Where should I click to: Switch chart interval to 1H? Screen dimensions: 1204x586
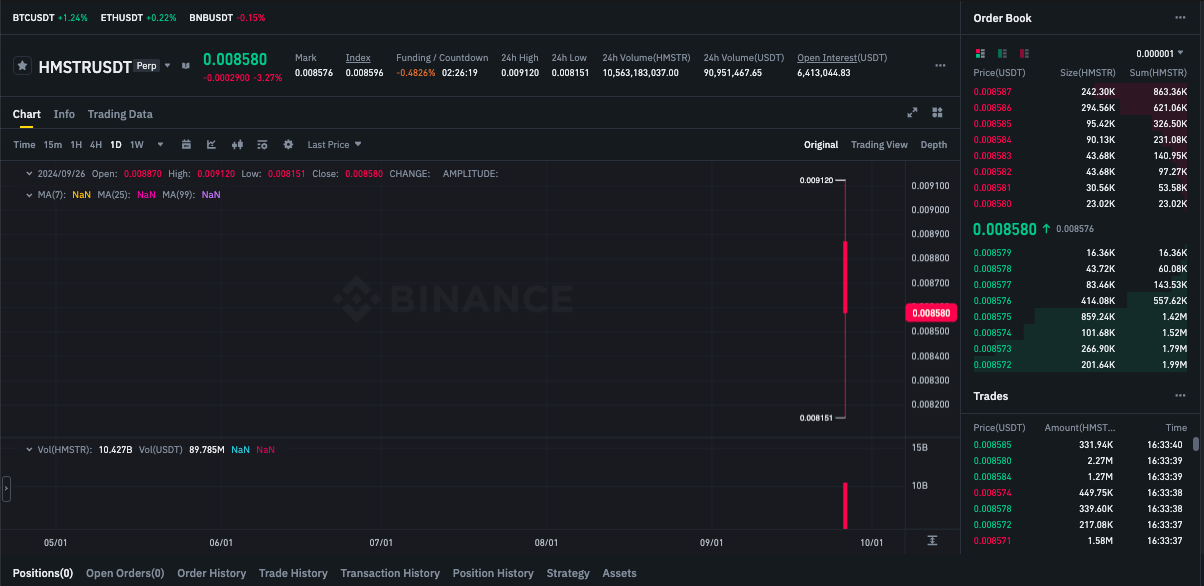76,145
